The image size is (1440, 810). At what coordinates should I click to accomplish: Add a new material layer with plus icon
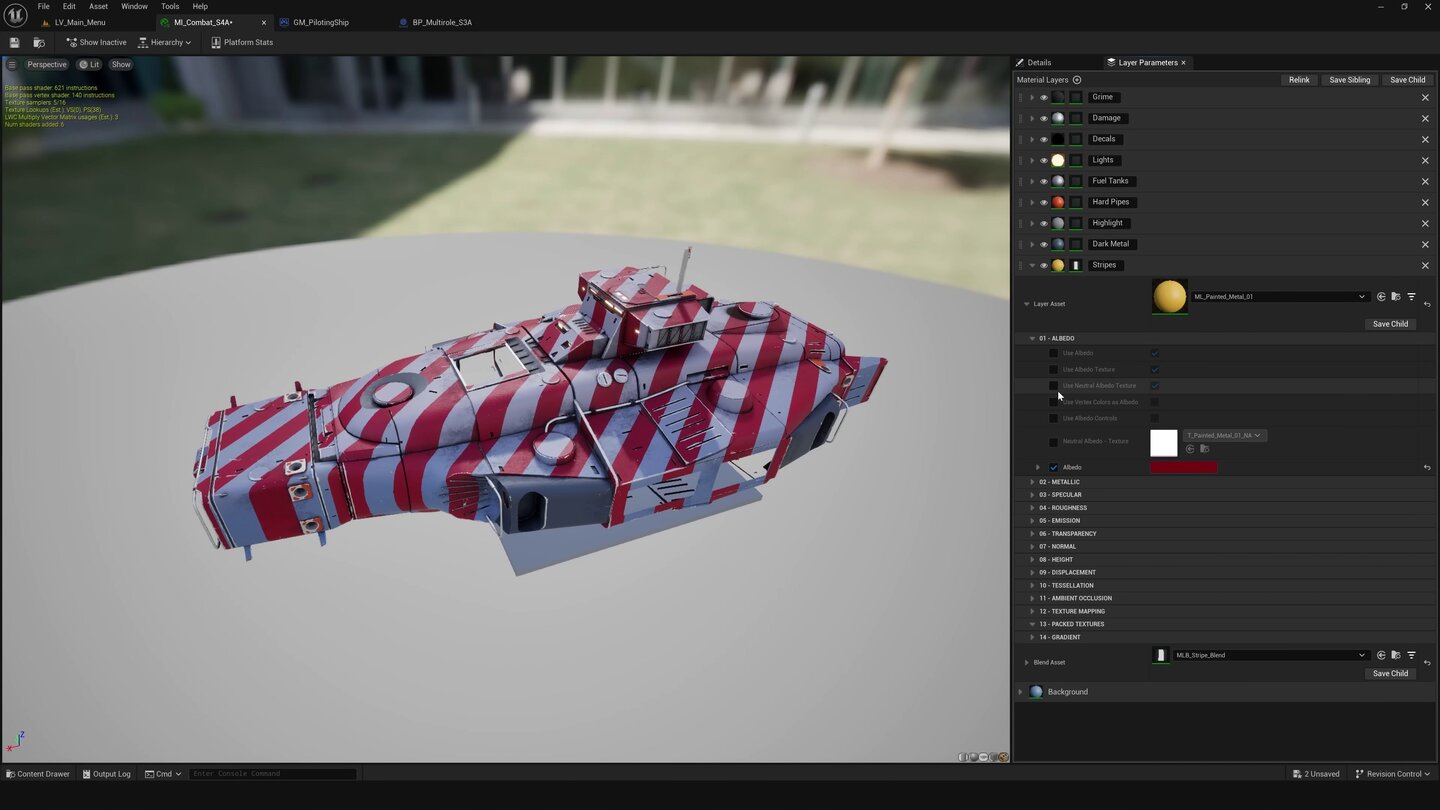click(x=1077, y=80)
